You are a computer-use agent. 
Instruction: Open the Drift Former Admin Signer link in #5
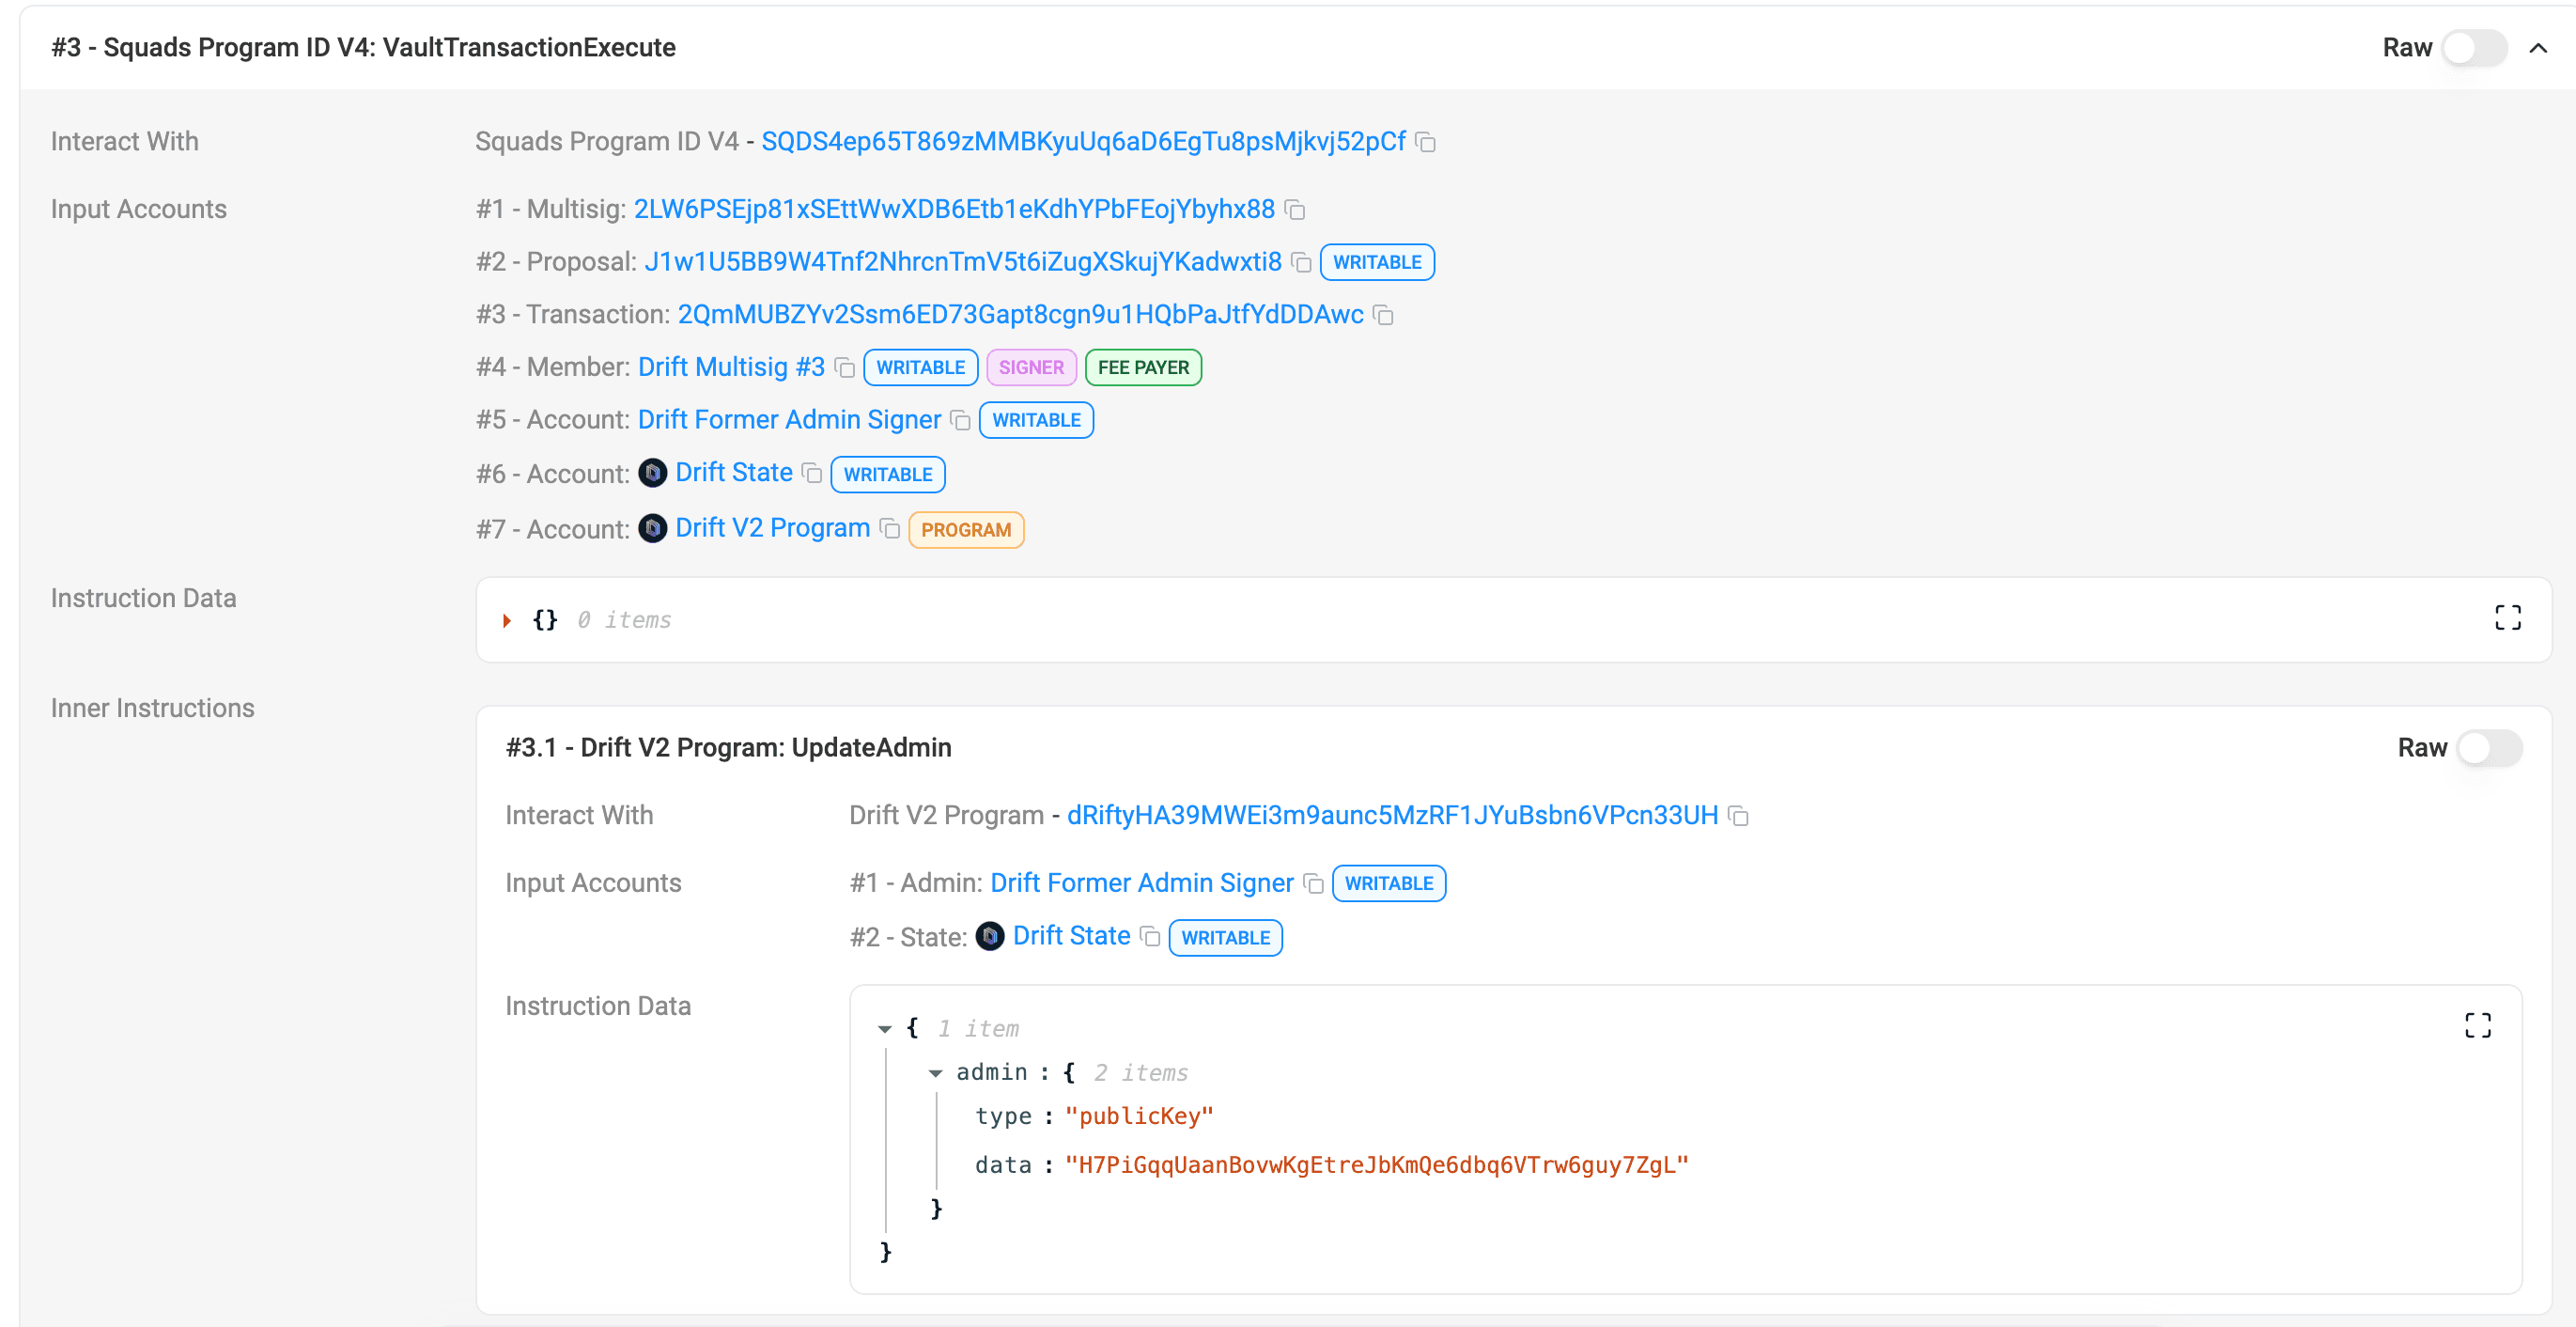click(789, 420)
